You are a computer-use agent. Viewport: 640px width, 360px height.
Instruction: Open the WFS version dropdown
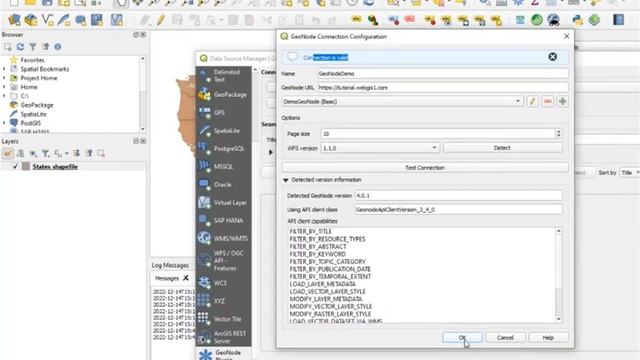380,148
